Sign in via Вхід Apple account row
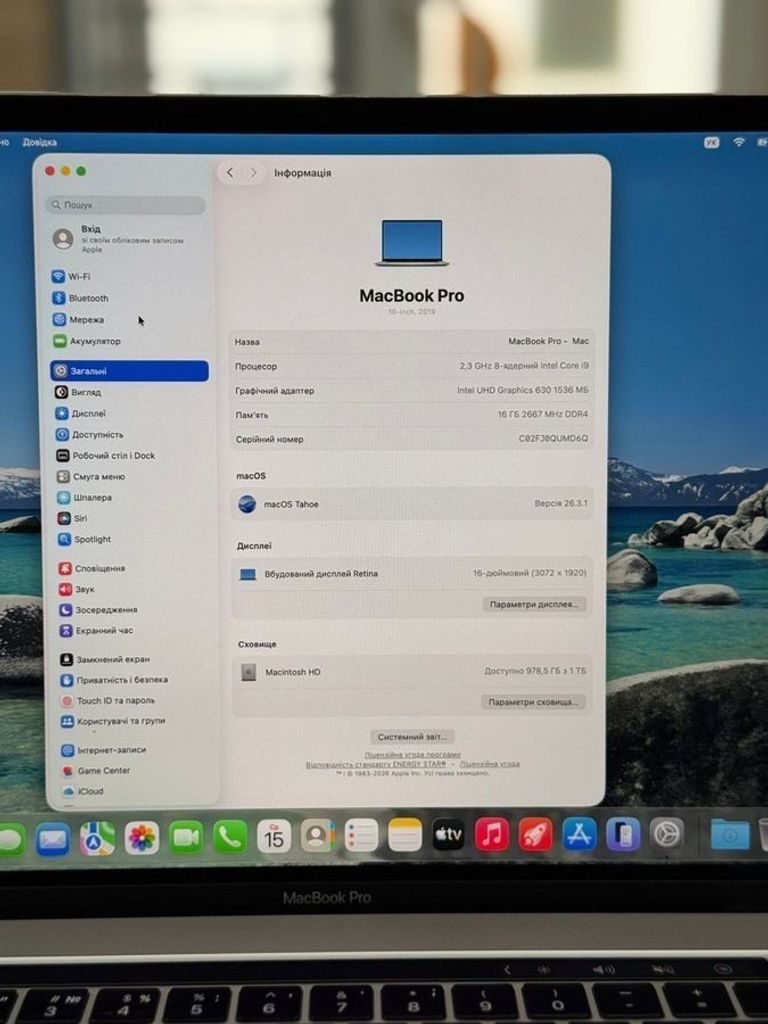768x1024 pixels. point(119,238)
